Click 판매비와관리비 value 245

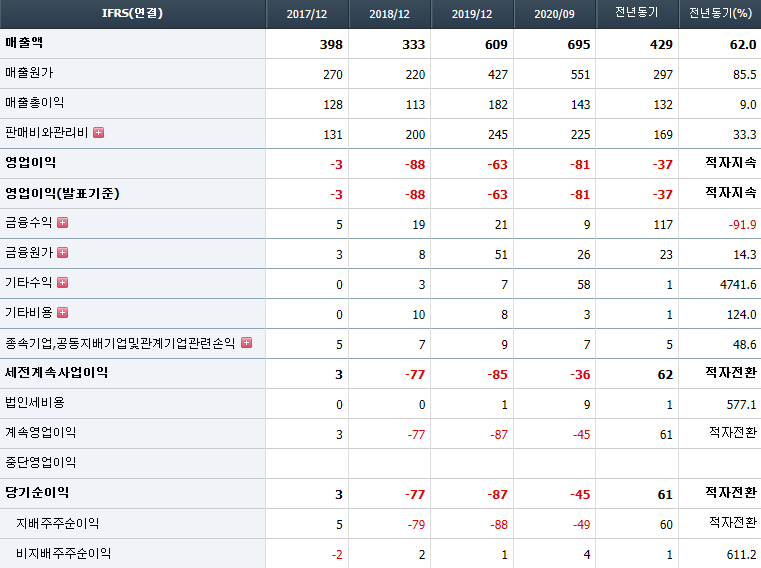(x=497, y=135)
